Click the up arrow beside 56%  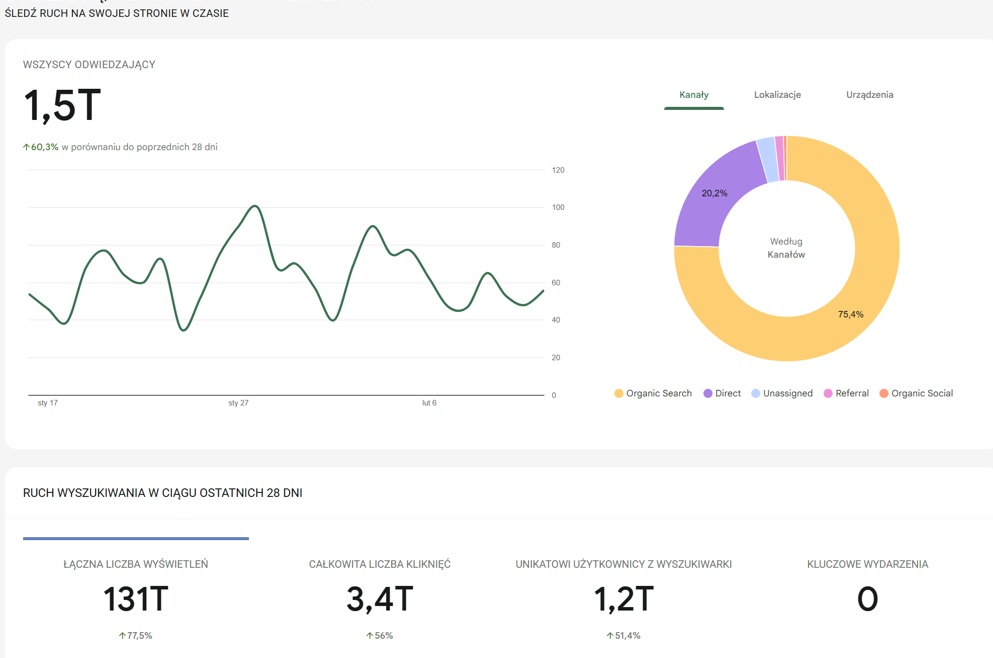369,636
